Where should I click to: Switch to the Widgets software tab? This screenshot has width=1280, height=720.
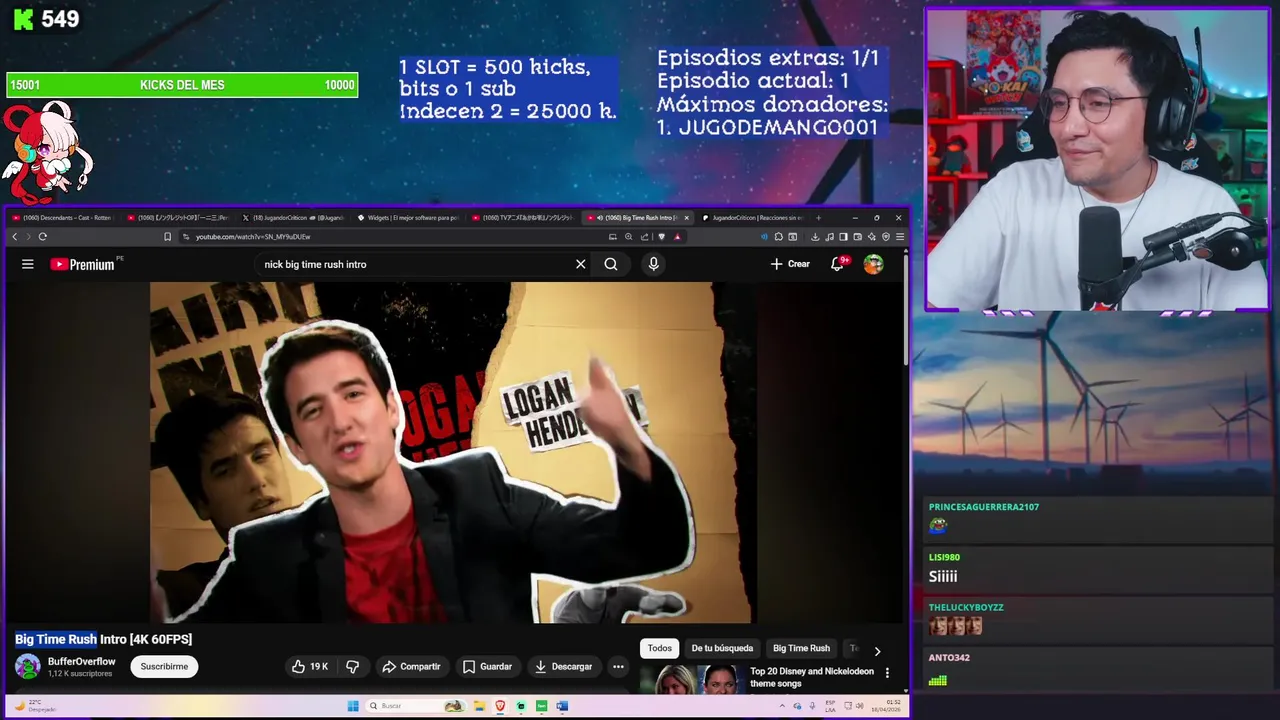point(410,218)
